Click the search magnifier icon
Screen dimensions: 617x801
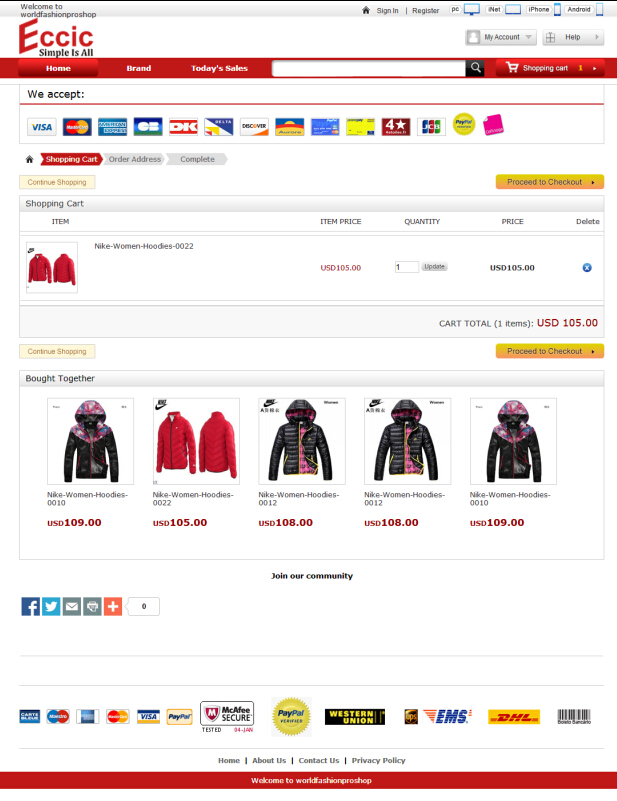[475, 68]
